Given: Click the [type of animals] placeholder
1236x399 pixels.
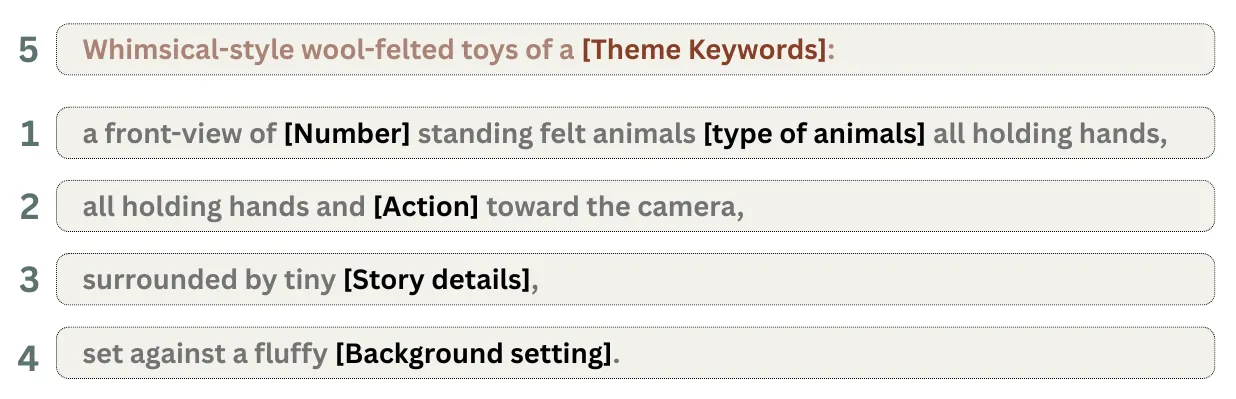Looking at the screenshot, I should (814, 133).
